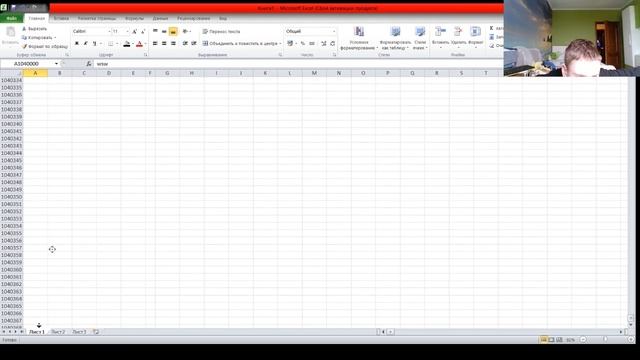
Task: Open the Вид ribbon tab
Action: tap(223, 18)
